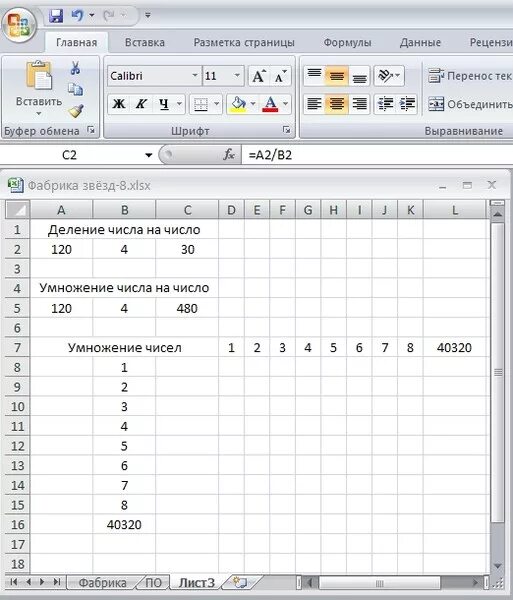Viewport: 513px width, 600px height.
Task: Toggle center horizontal alignment
Action: point(337,104)
